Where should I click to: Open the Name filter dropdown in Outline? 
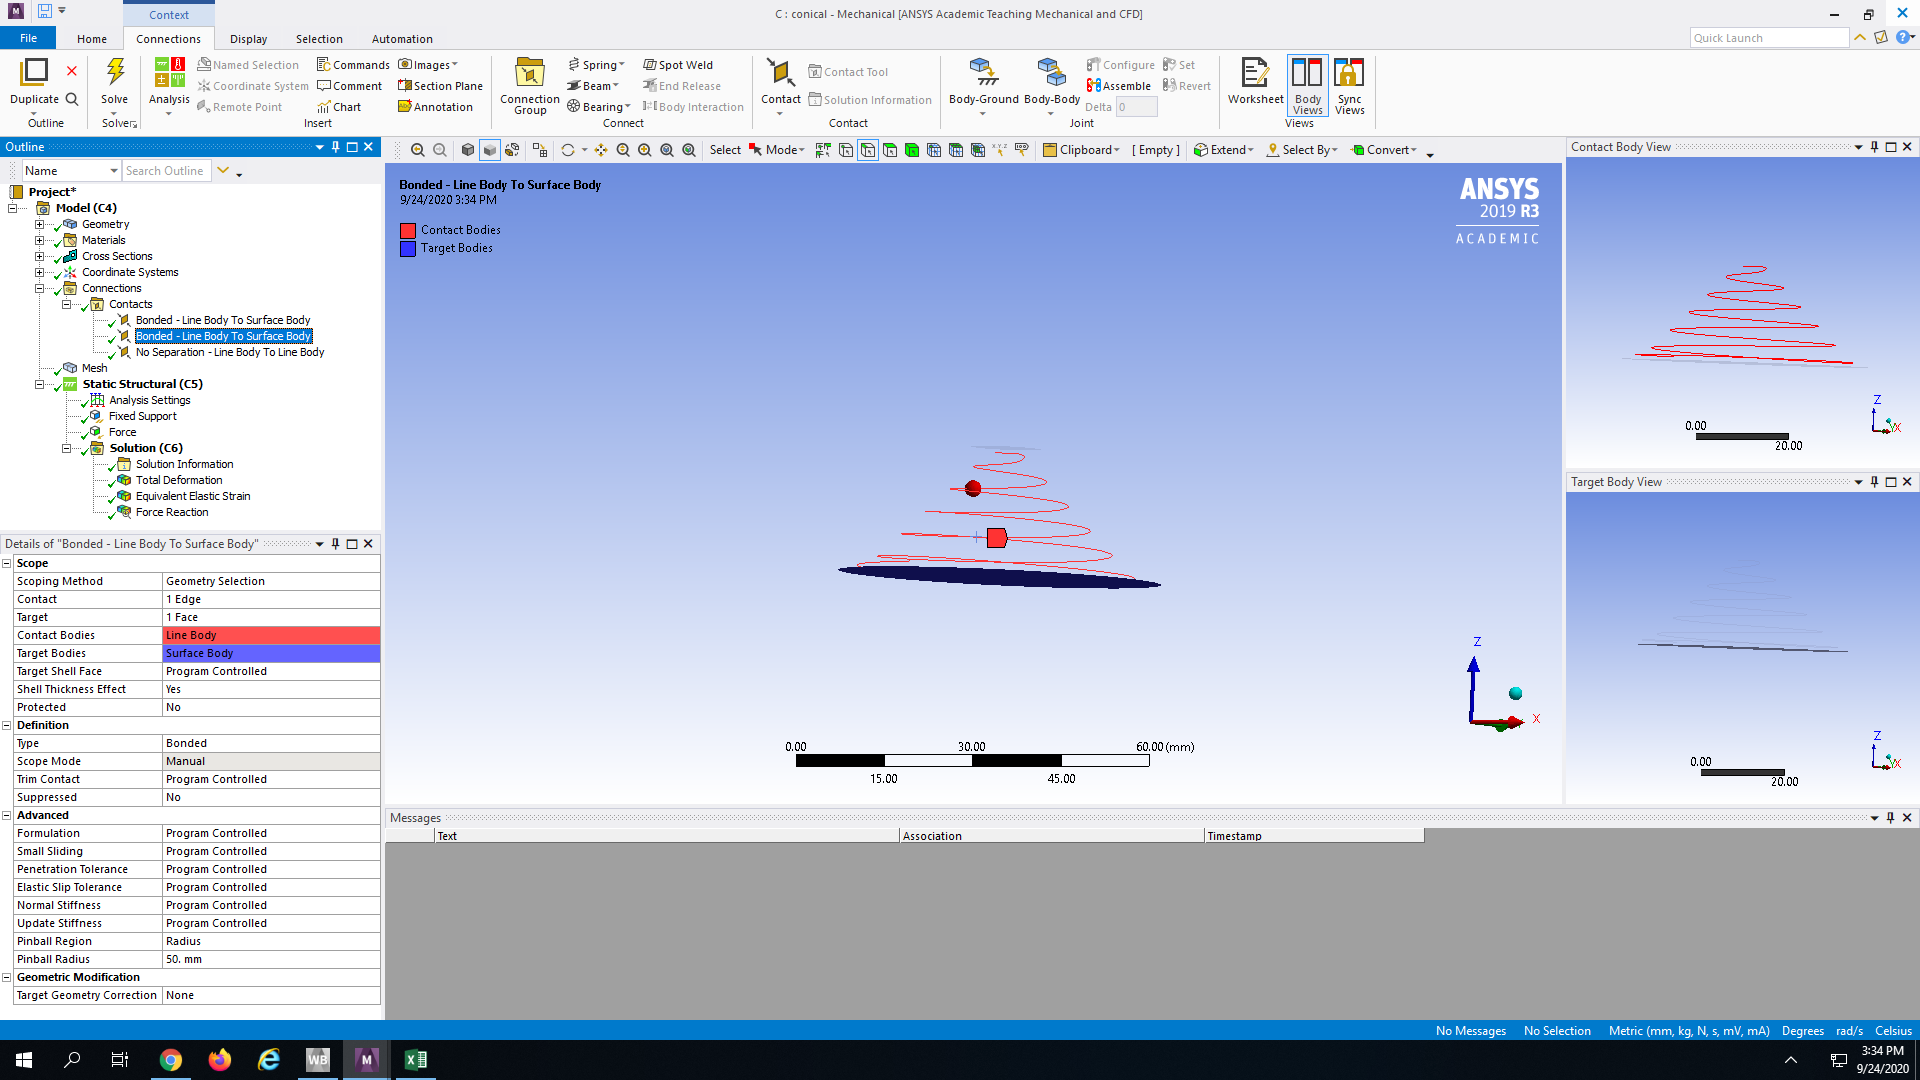coord(114,171)
